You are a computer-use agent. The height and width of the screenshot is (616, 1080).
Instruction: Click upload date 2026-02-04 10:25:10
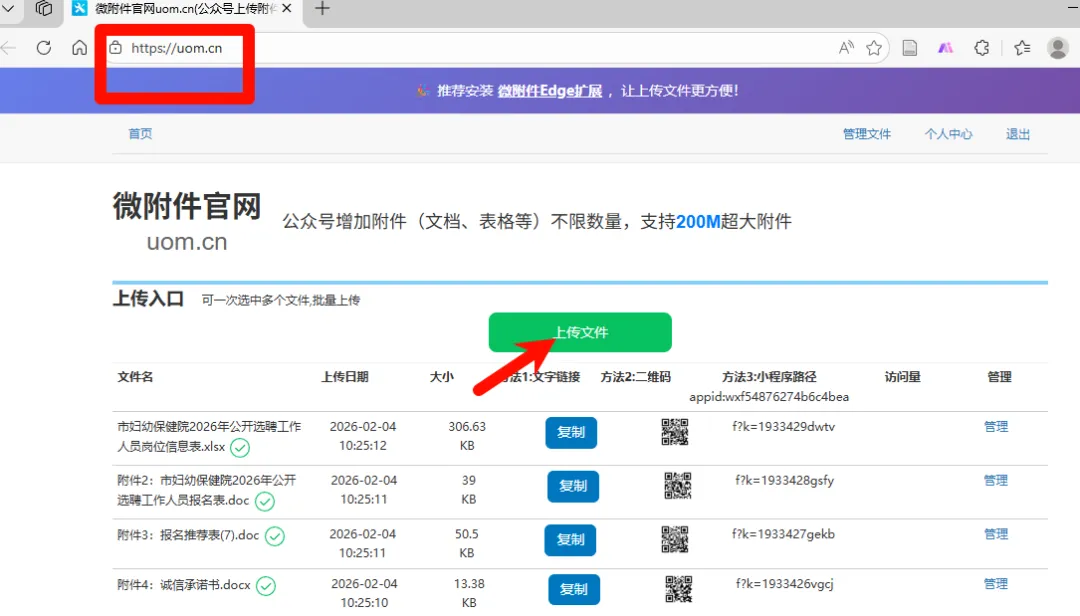tap(364, 593)
